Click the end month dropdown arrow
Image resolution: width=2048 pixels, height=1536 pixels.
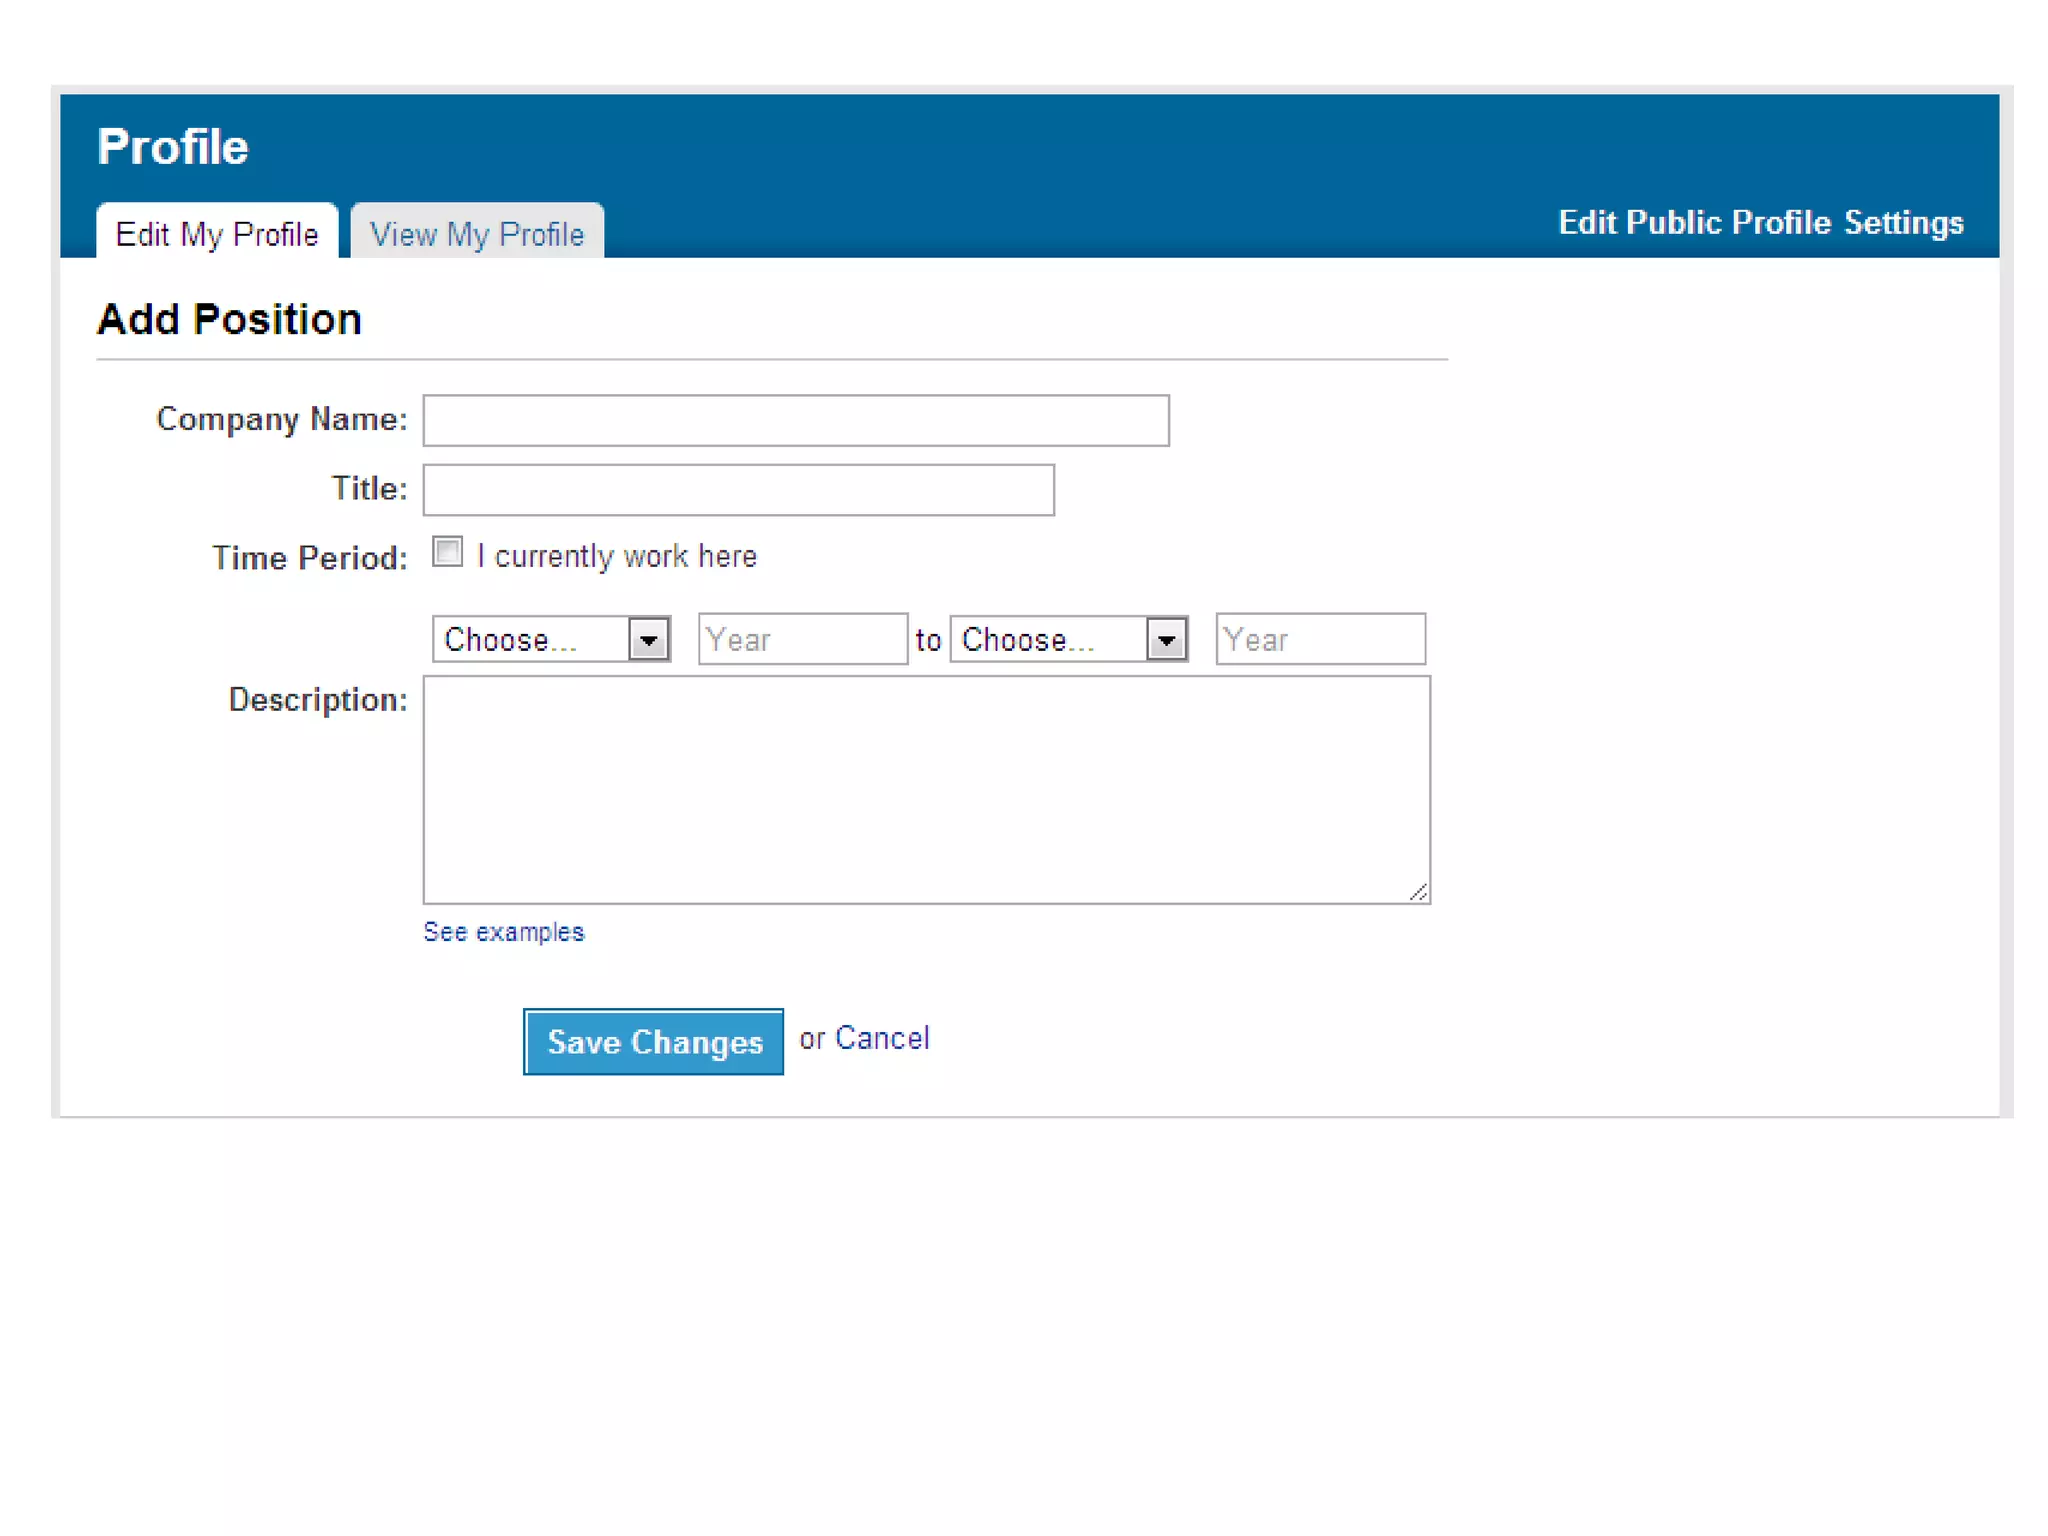click(x=1166, y=640)
